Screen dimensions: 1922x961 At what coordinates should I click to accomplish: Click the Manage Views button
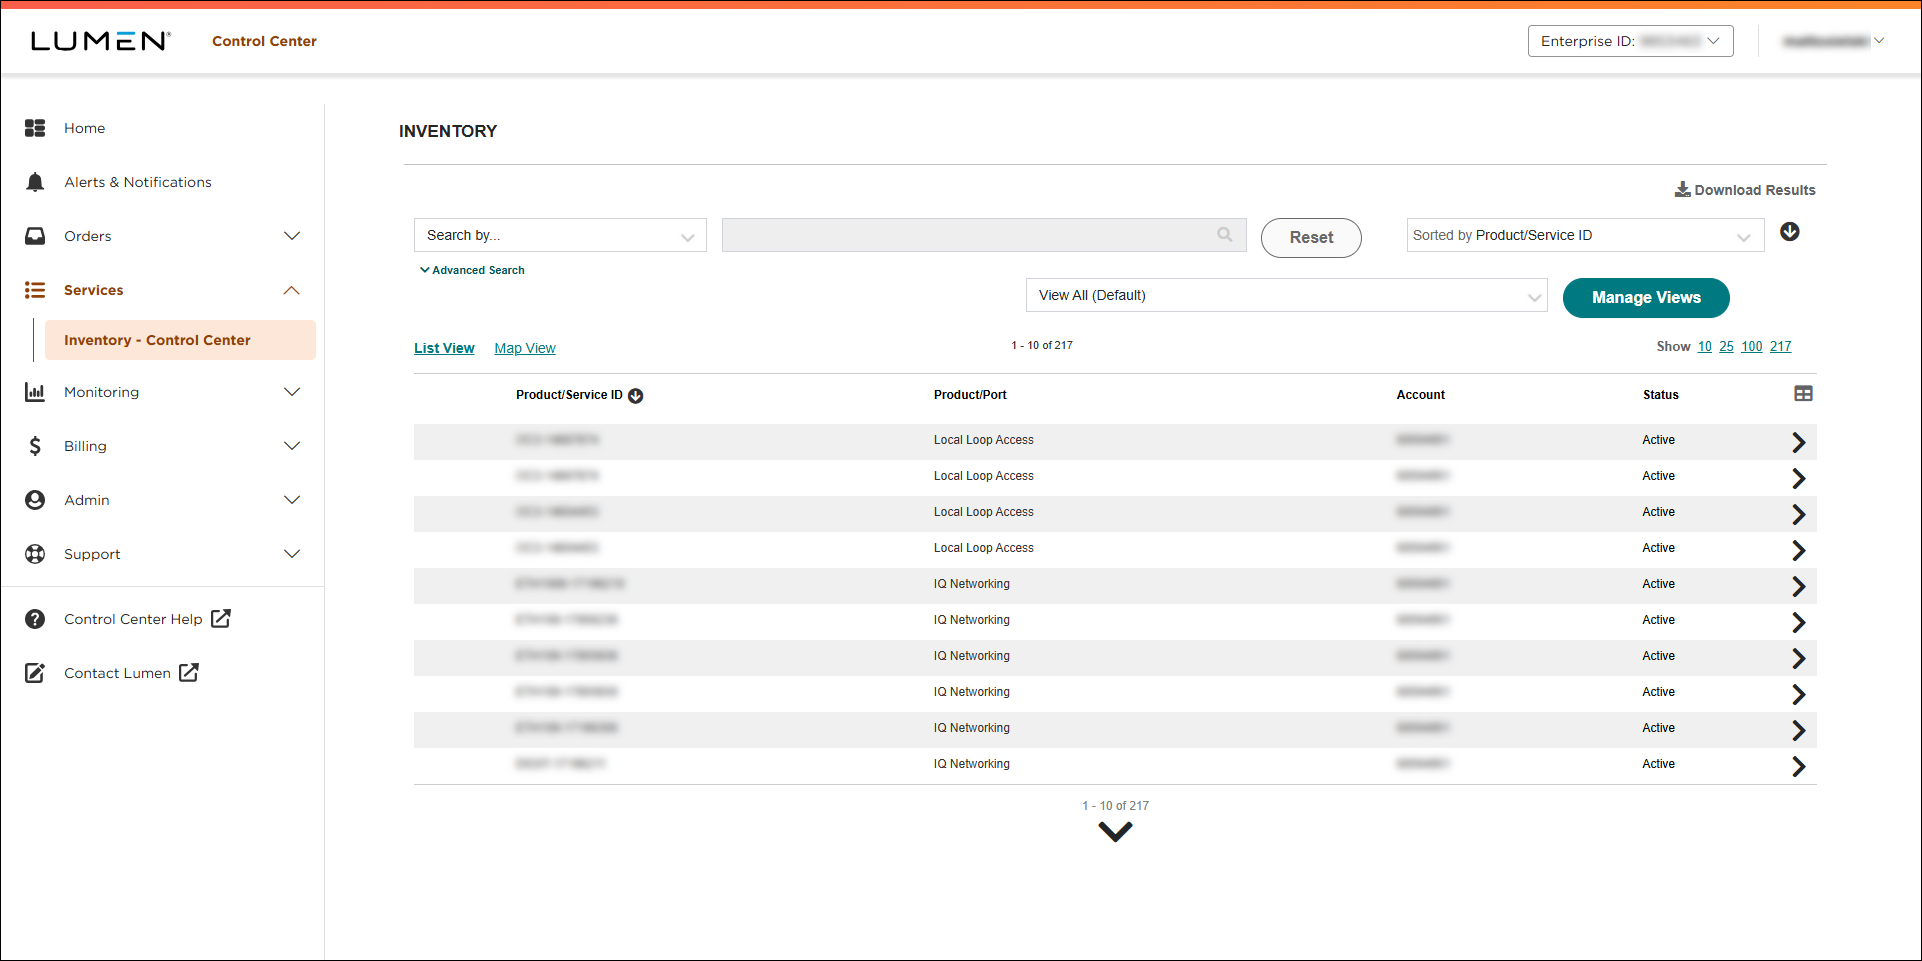1645,298
